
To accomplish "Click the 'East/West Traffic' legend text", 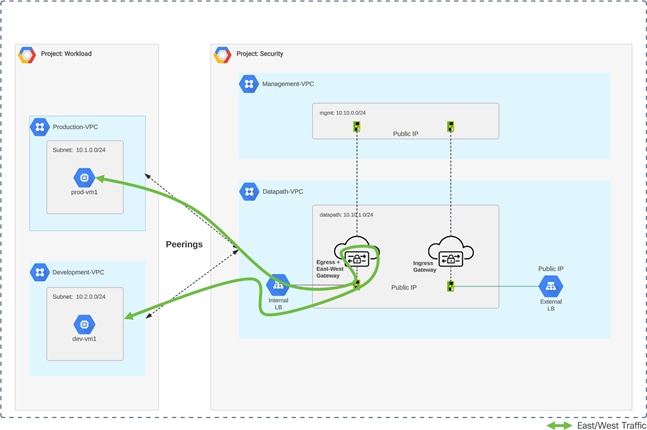I will coord(612,425).
